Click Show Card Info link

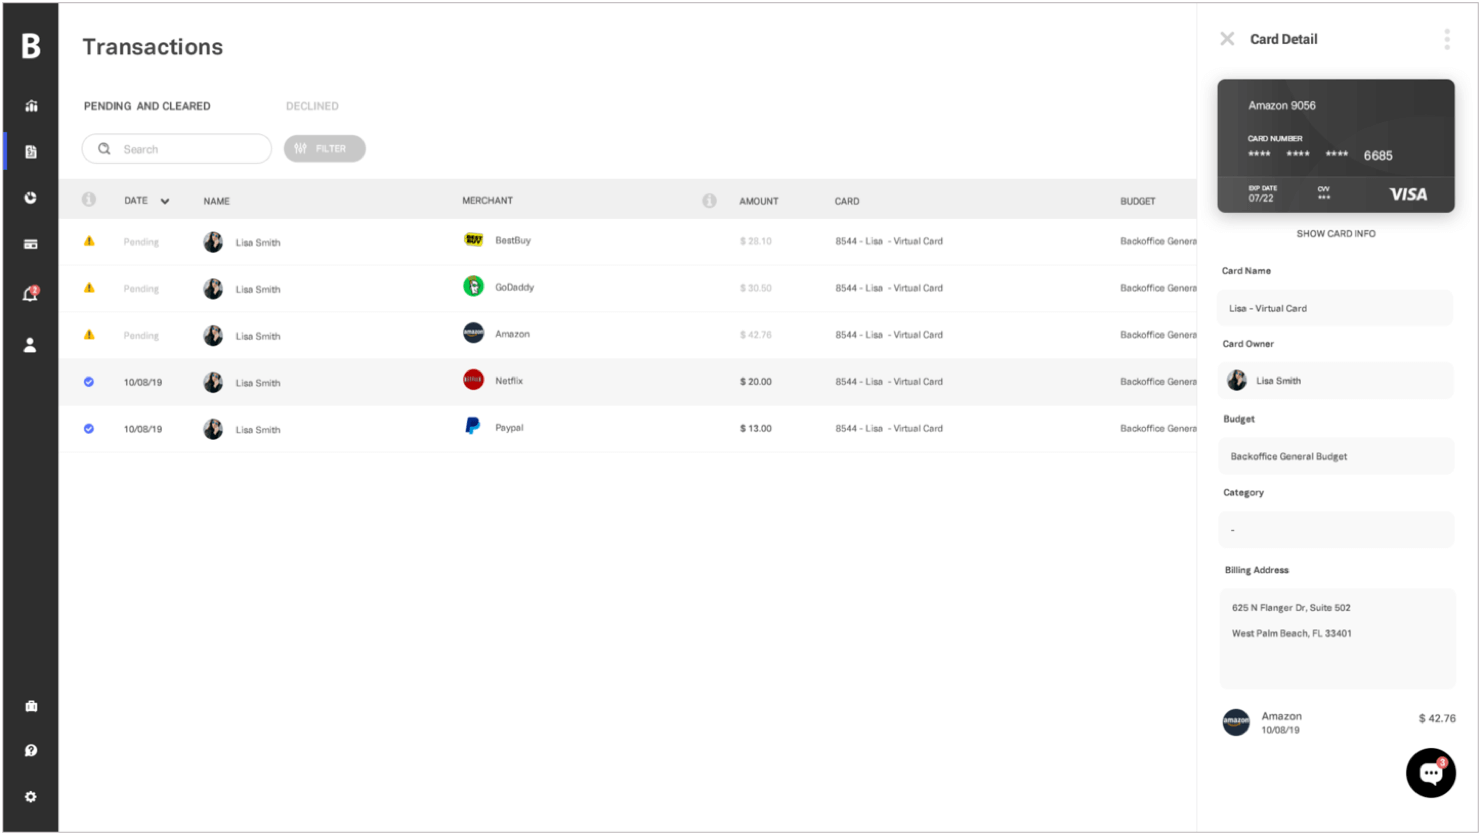tap(1335, 234)
